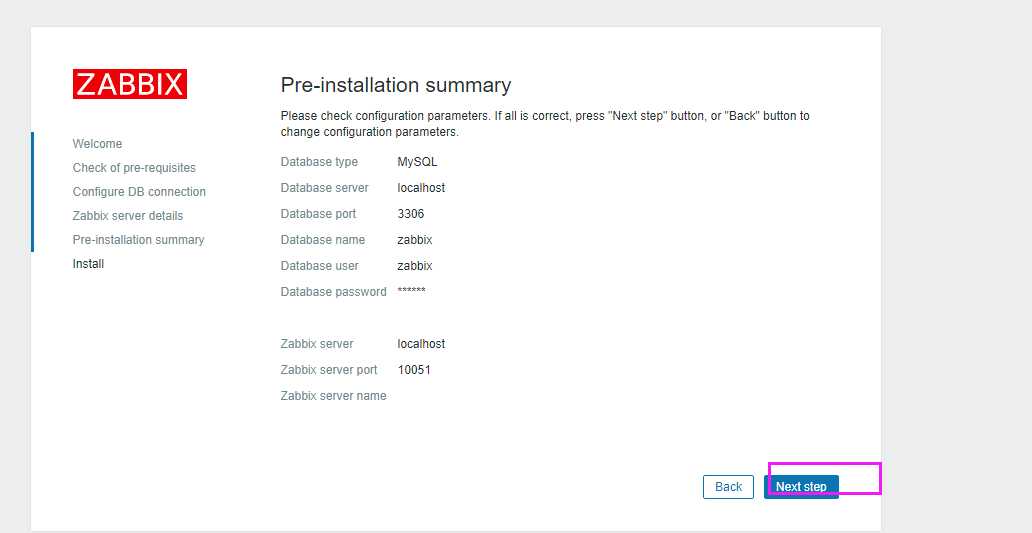Click Pre-installation summary sidebar item
The width and height of the screenshot is (1032, 533).
(138, 240)
